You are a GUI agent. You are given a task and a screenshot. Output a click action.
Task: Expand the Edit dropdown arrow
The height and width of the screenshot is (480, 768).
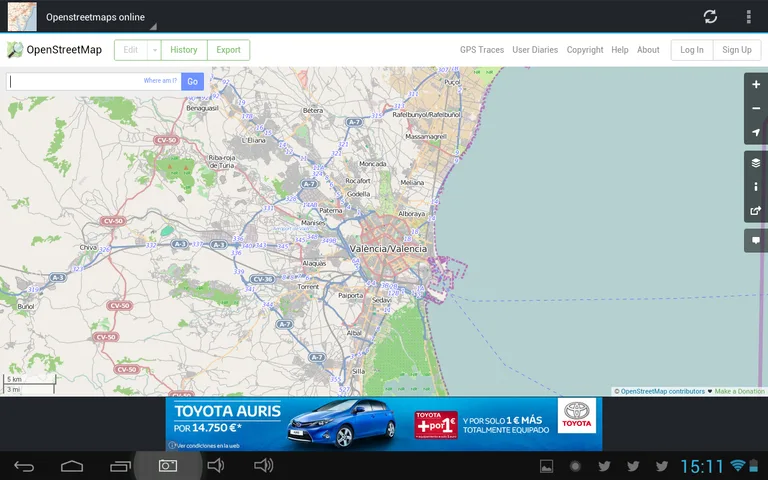pyautogui.click(x=154, y=50)
